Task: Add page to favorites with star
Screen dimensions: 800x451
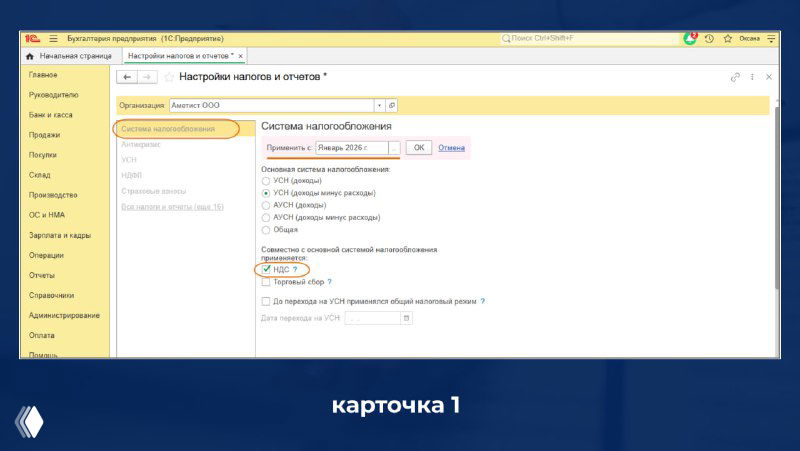Action: [169, 77]
